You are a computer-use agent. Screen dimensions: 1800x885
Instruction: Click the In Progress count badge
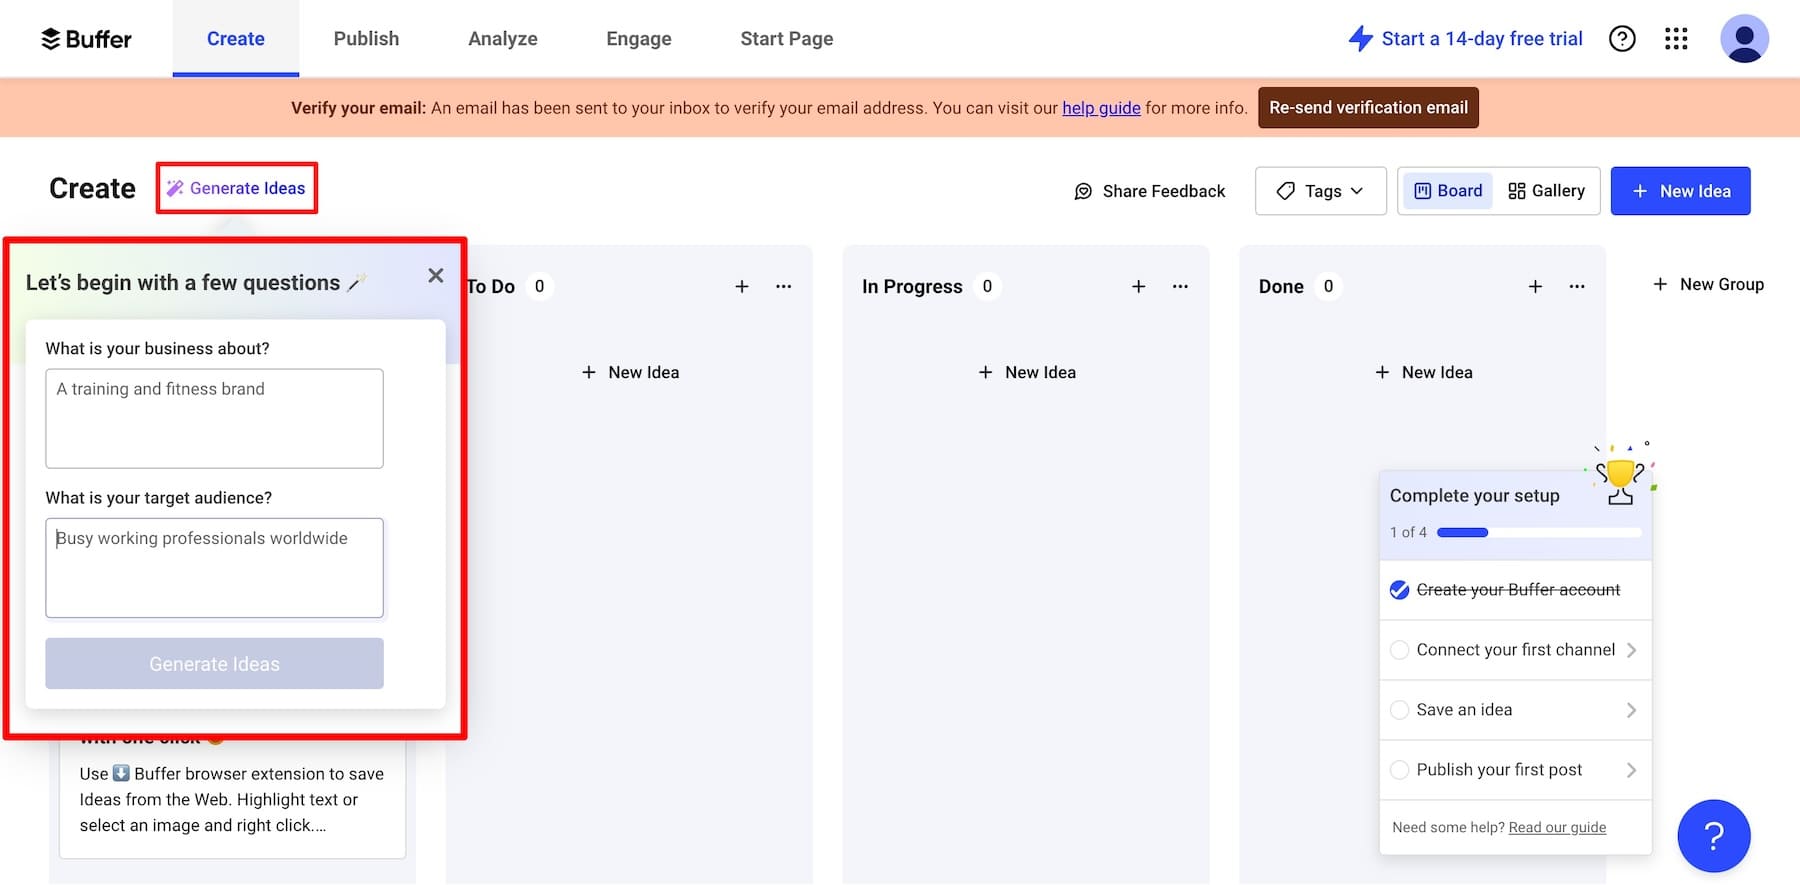pyautogui.click(x=987, y=287)
